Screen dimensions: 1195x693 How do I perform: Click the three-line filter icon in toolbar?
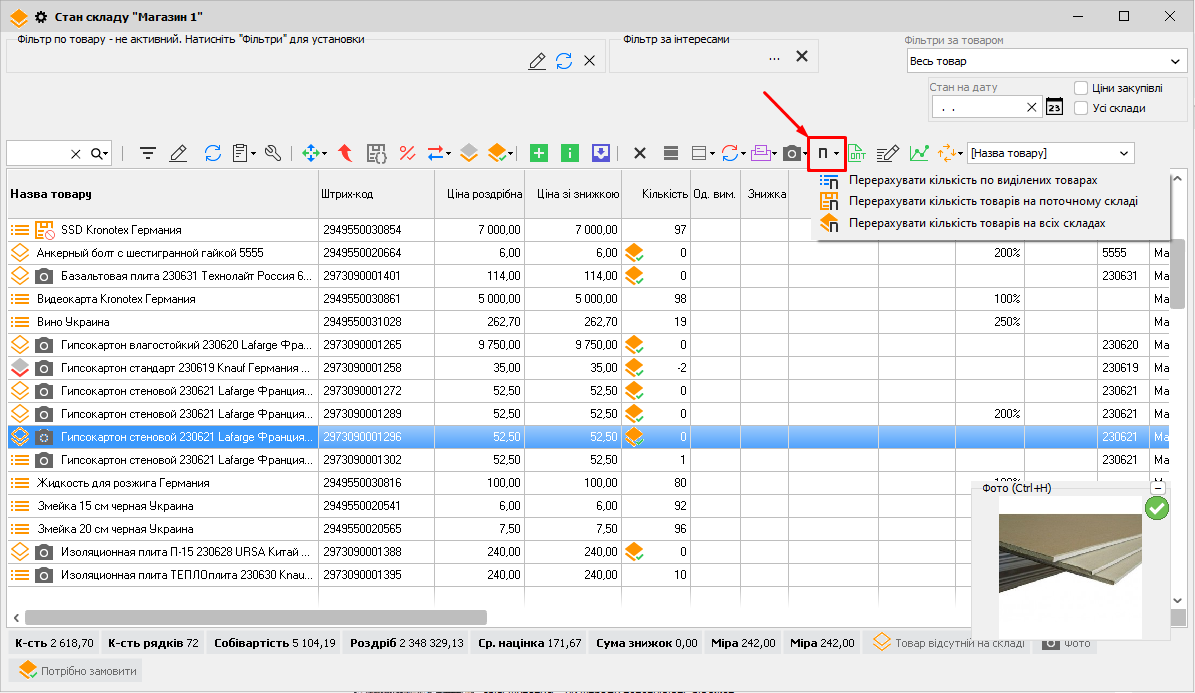click(148, 153)
